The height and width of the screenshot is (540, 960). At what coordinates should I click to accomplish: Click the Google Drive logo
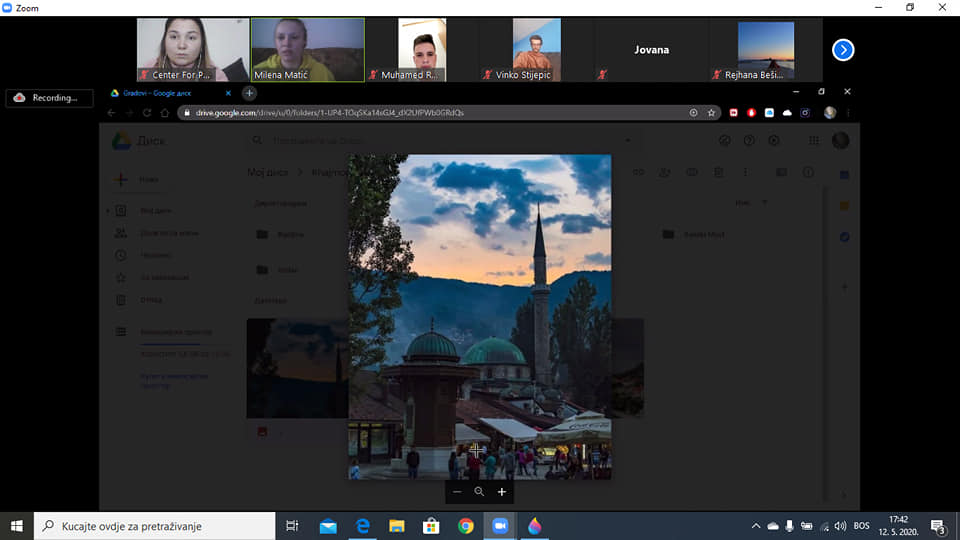121,141
